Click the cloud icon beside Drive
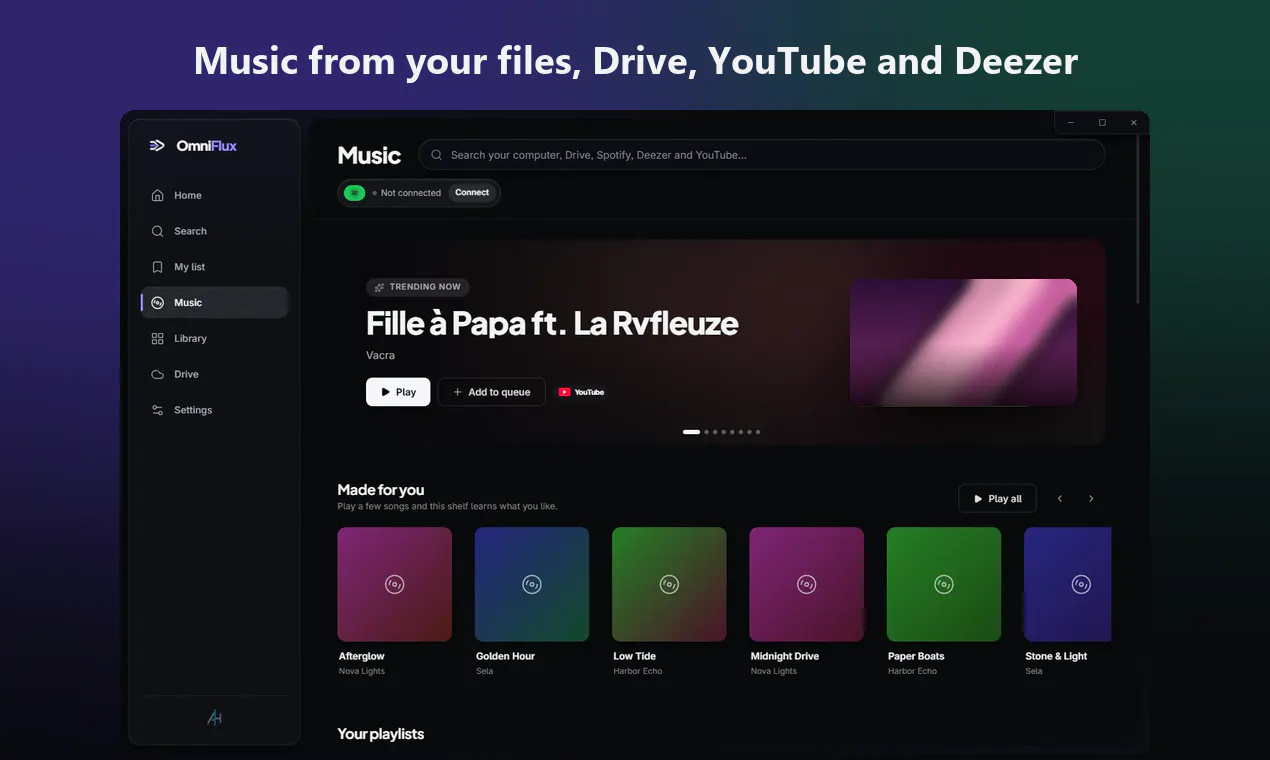This screenshot has width=1270, height=760. click(157, 375)
